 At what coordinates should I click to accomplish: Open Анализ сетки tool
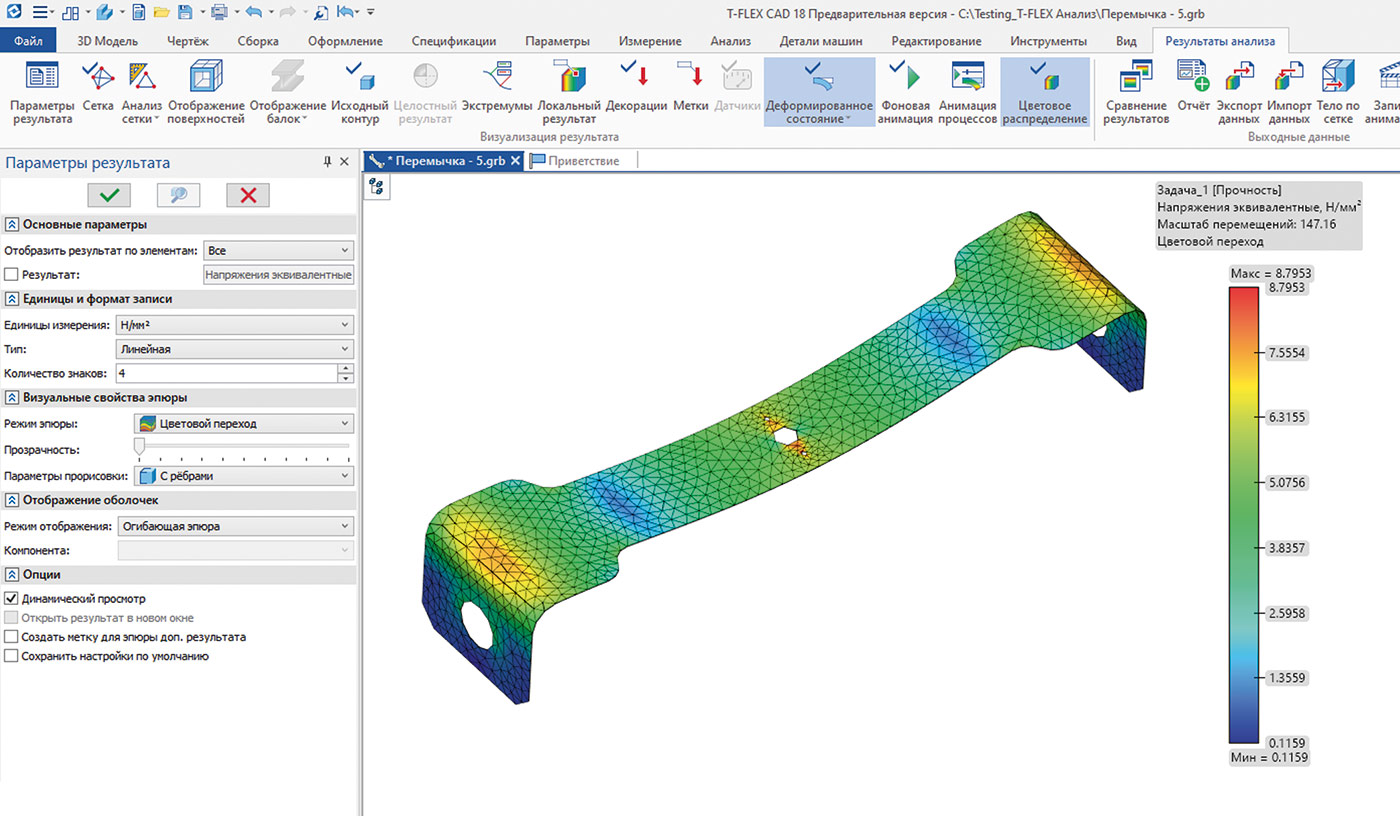pyautogui.click(x=141, y=92)
